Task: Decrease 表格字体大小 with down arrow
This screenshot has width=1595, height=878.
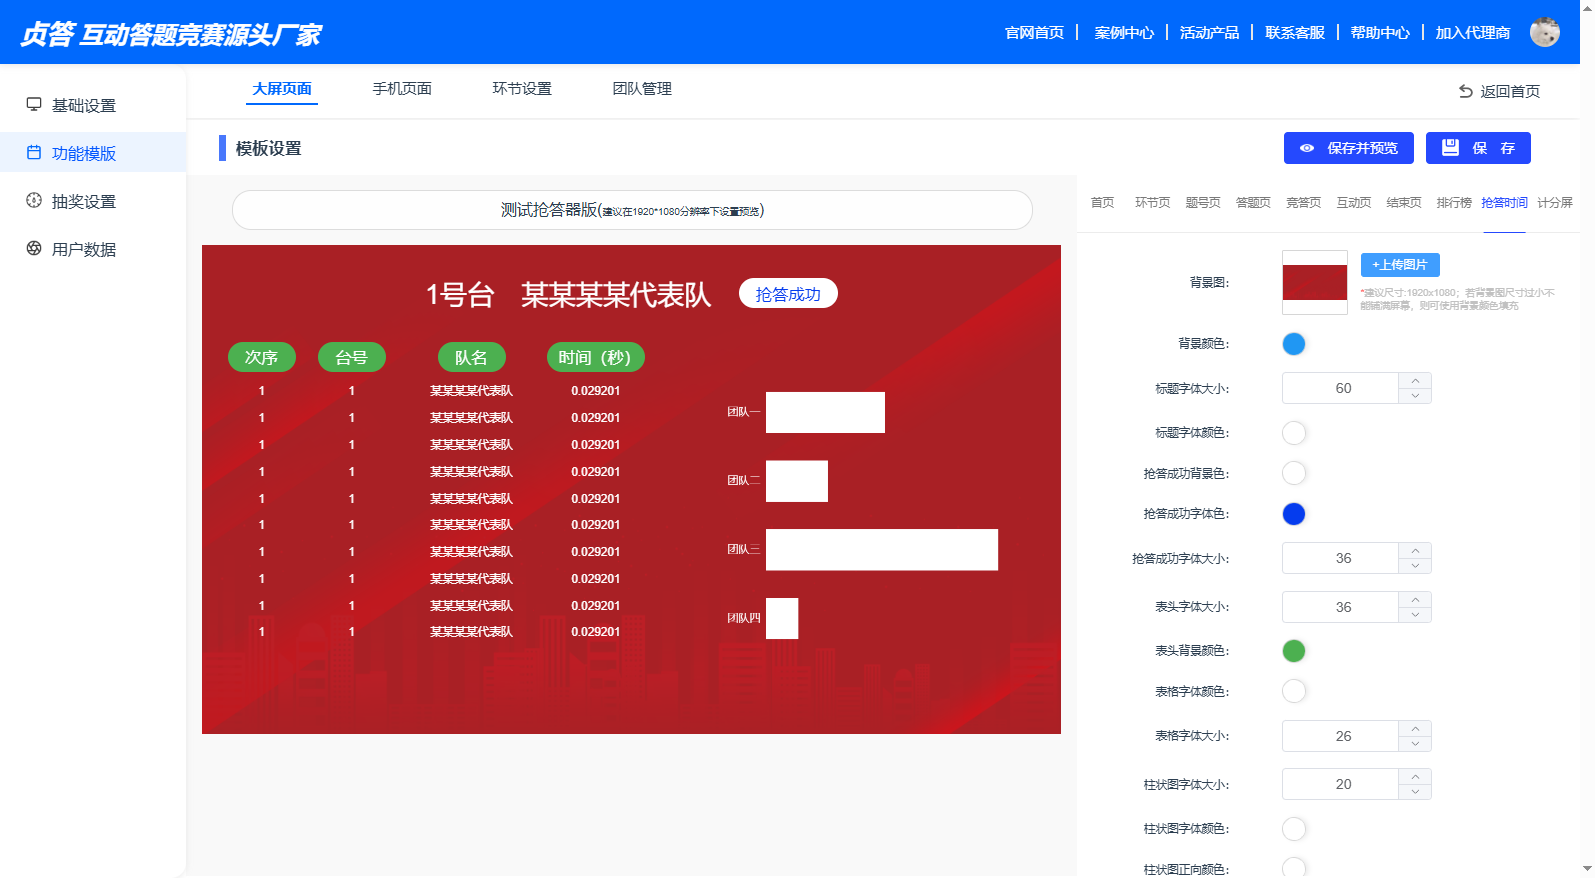Action: click(x=1415, y=744)
